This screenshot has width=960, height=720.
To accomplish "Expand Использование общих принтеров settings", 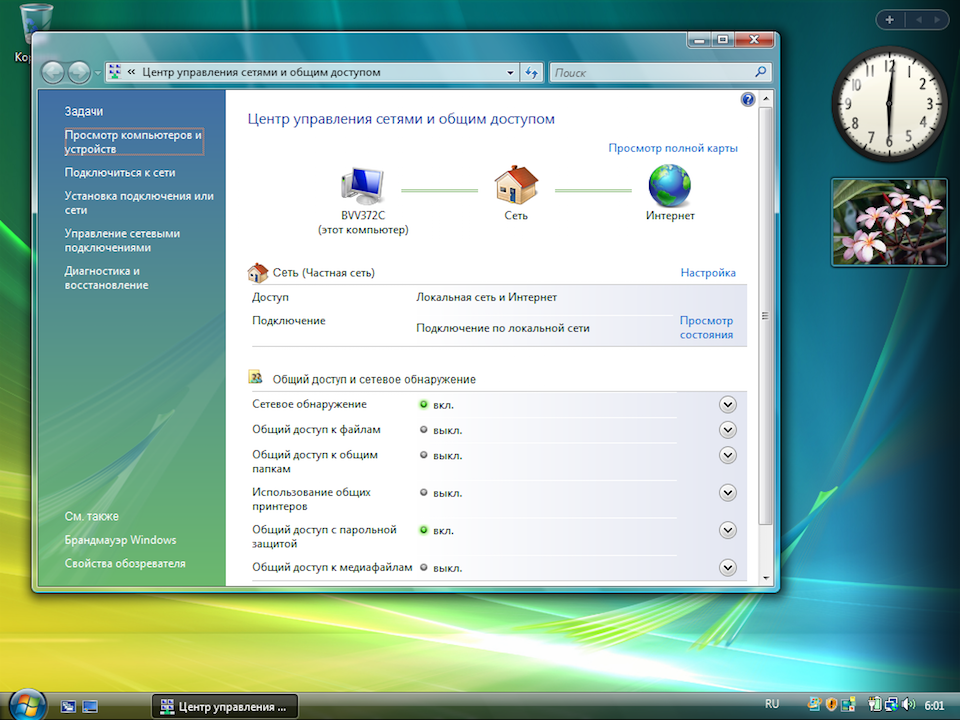I will (x=727, y=493).
